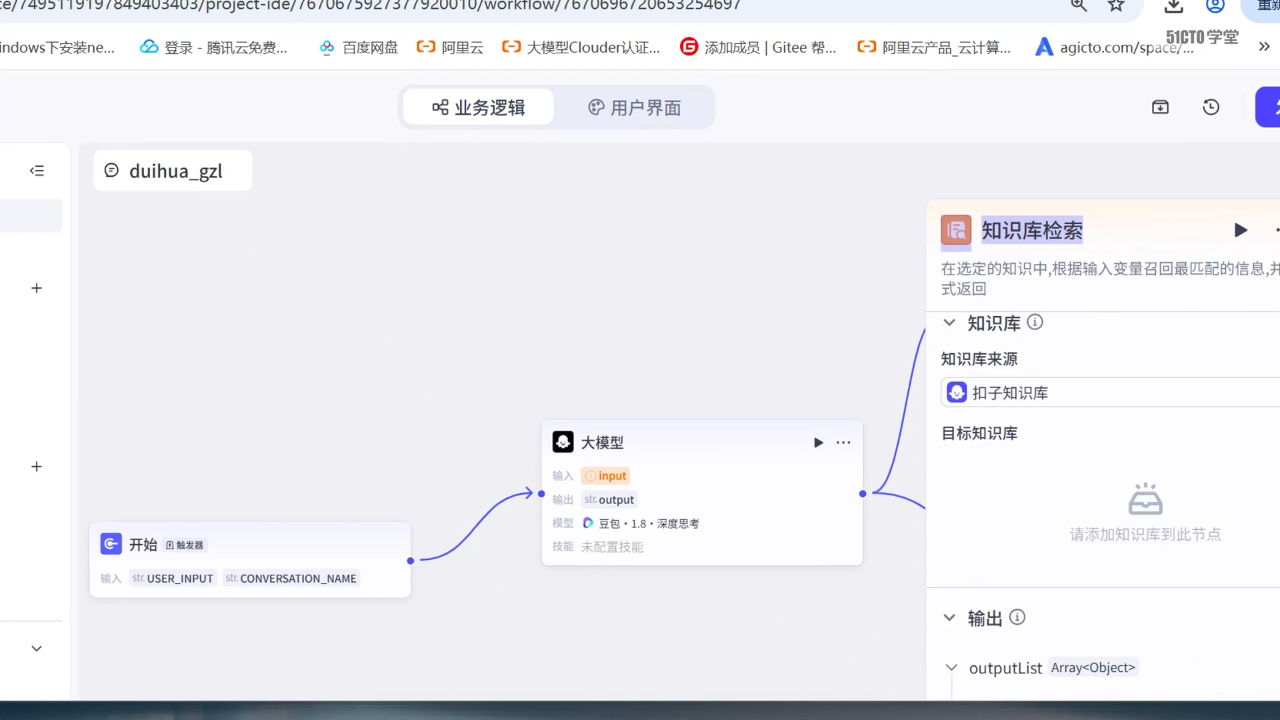Viewport: 1280px width, 720px height.
Task: Switch to the 业务逻辑 tab
Action: pos(479,107)
